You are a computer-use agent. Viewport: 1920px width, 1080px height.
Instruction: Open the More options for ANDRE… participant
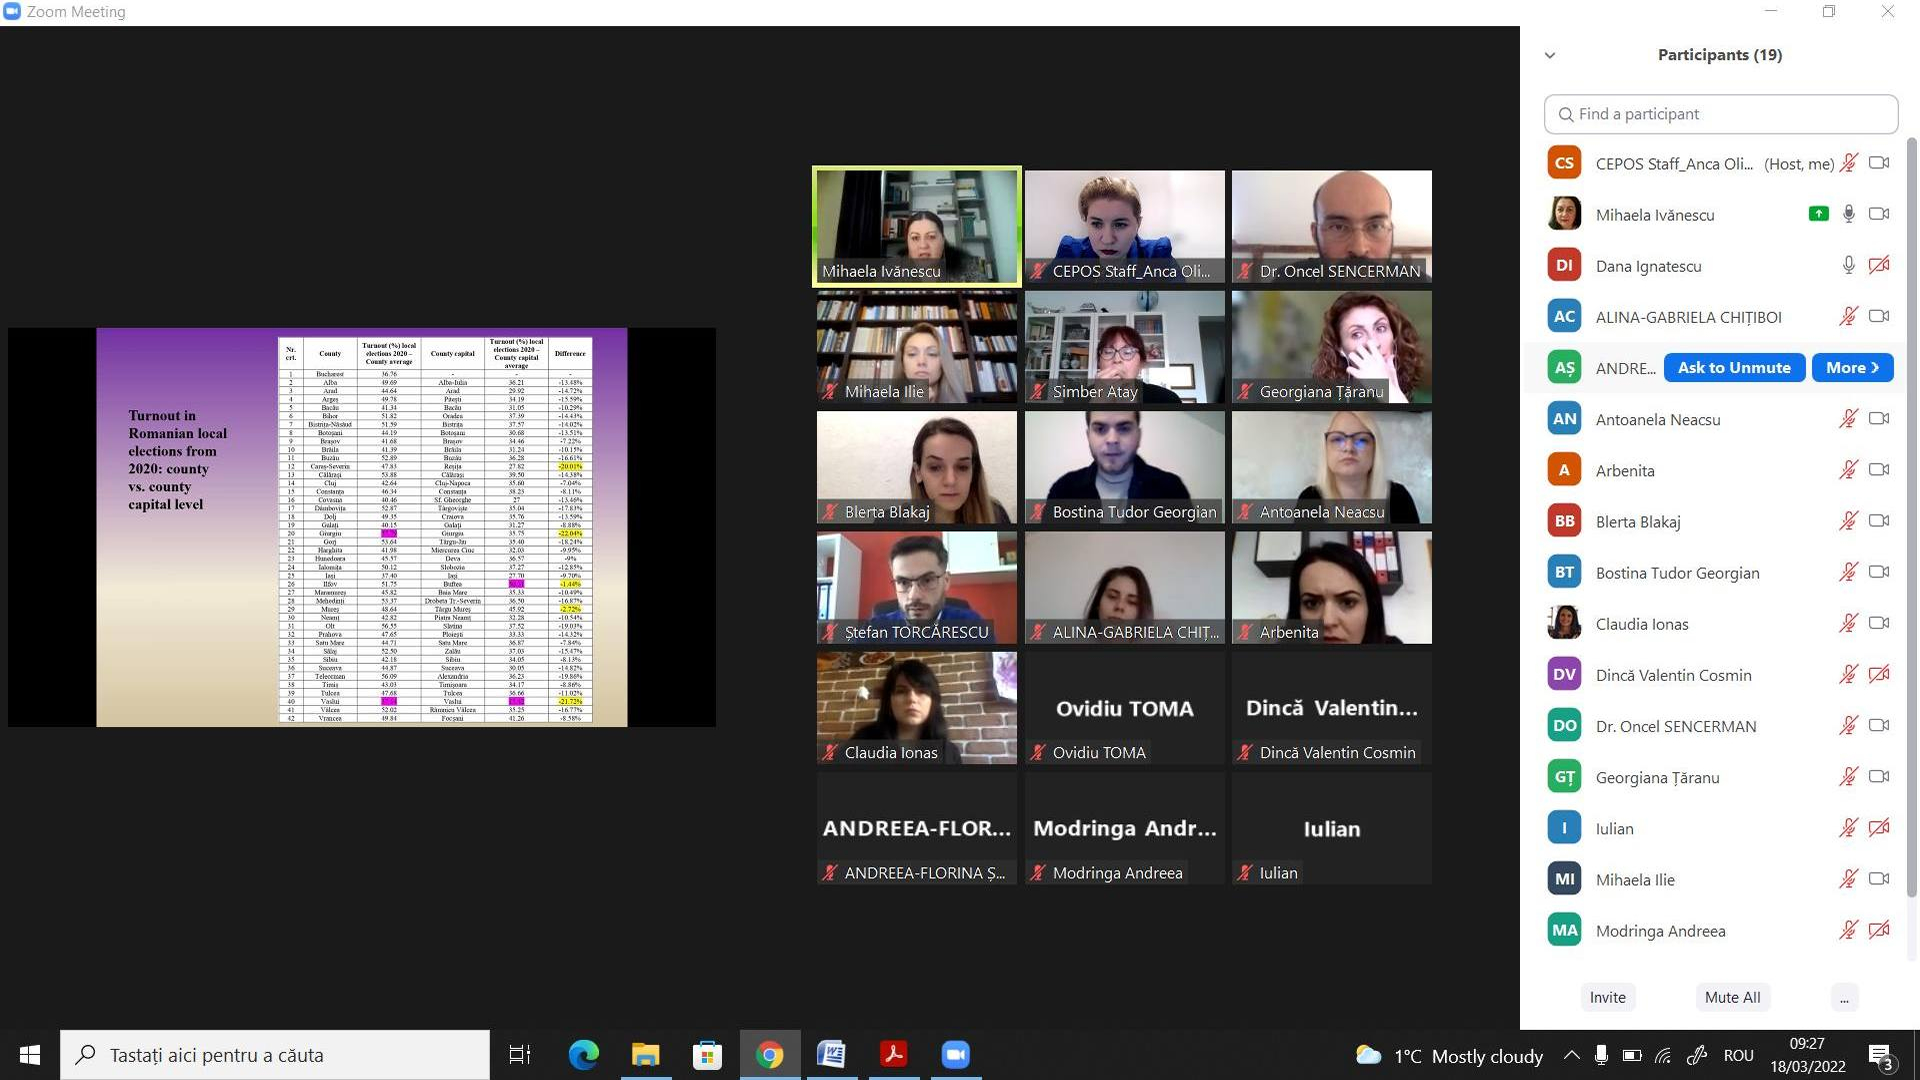click(1851, 368)
